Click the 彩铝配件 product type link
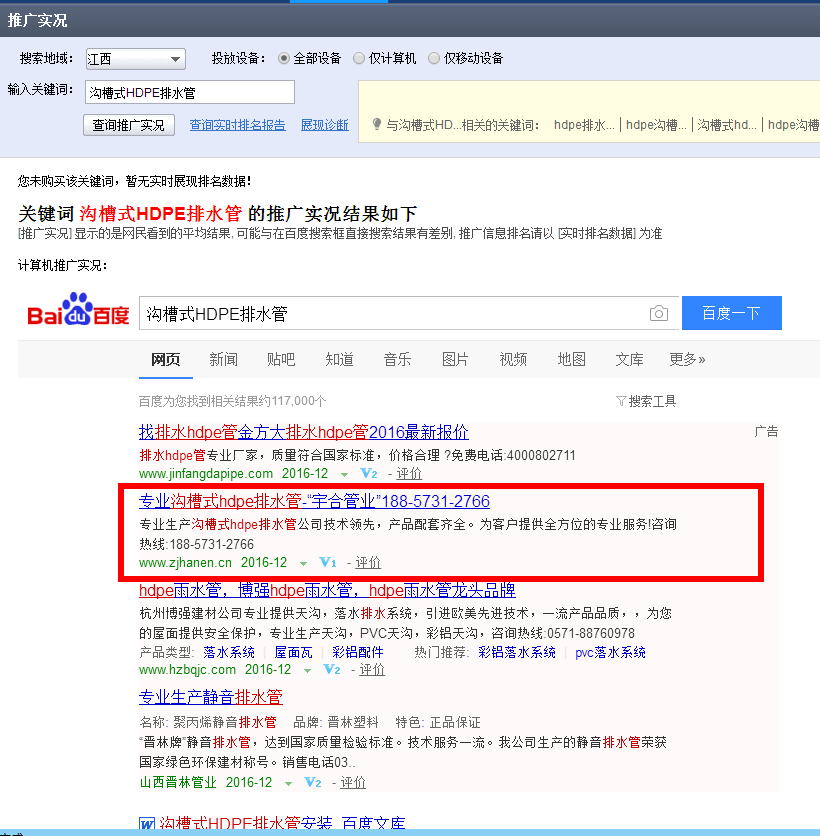The height and width of the screenshot is (836, 820). 358,652
